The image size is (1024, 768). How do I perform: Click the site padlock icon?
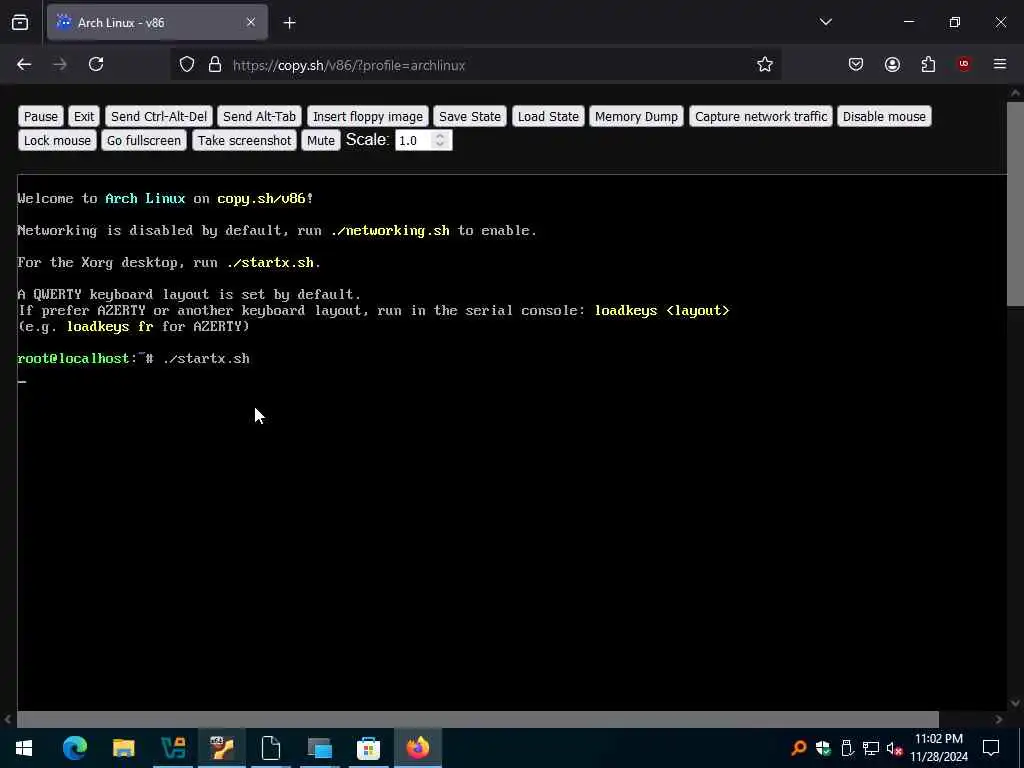[x=215, y=65]
